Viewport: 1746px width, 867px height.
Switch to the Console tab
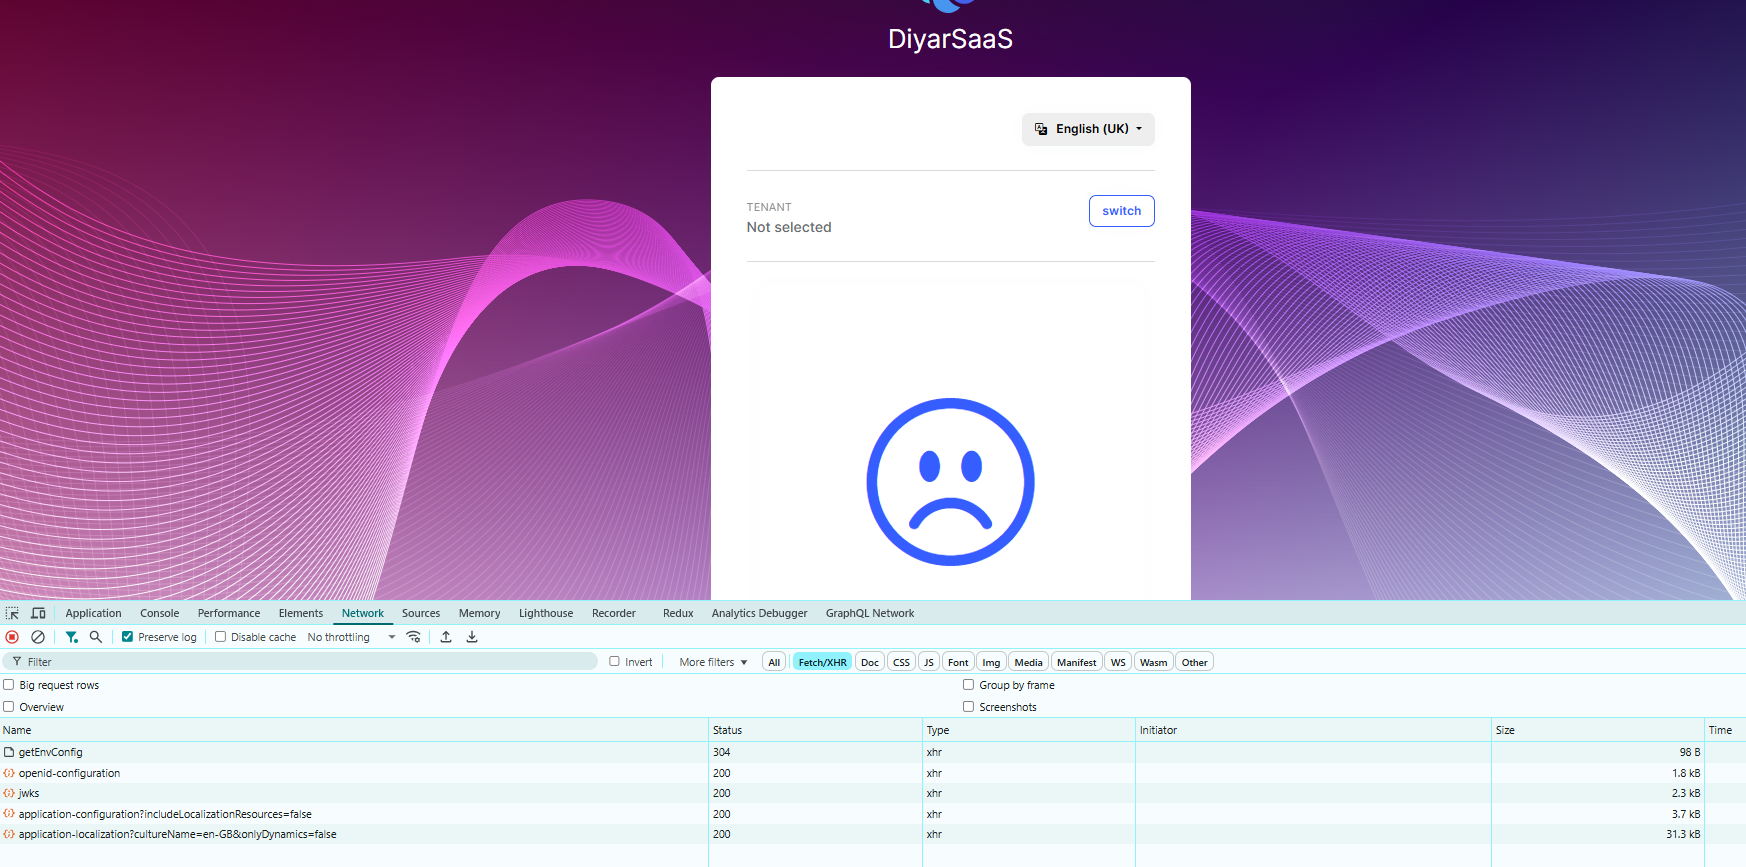coord(159,613)
